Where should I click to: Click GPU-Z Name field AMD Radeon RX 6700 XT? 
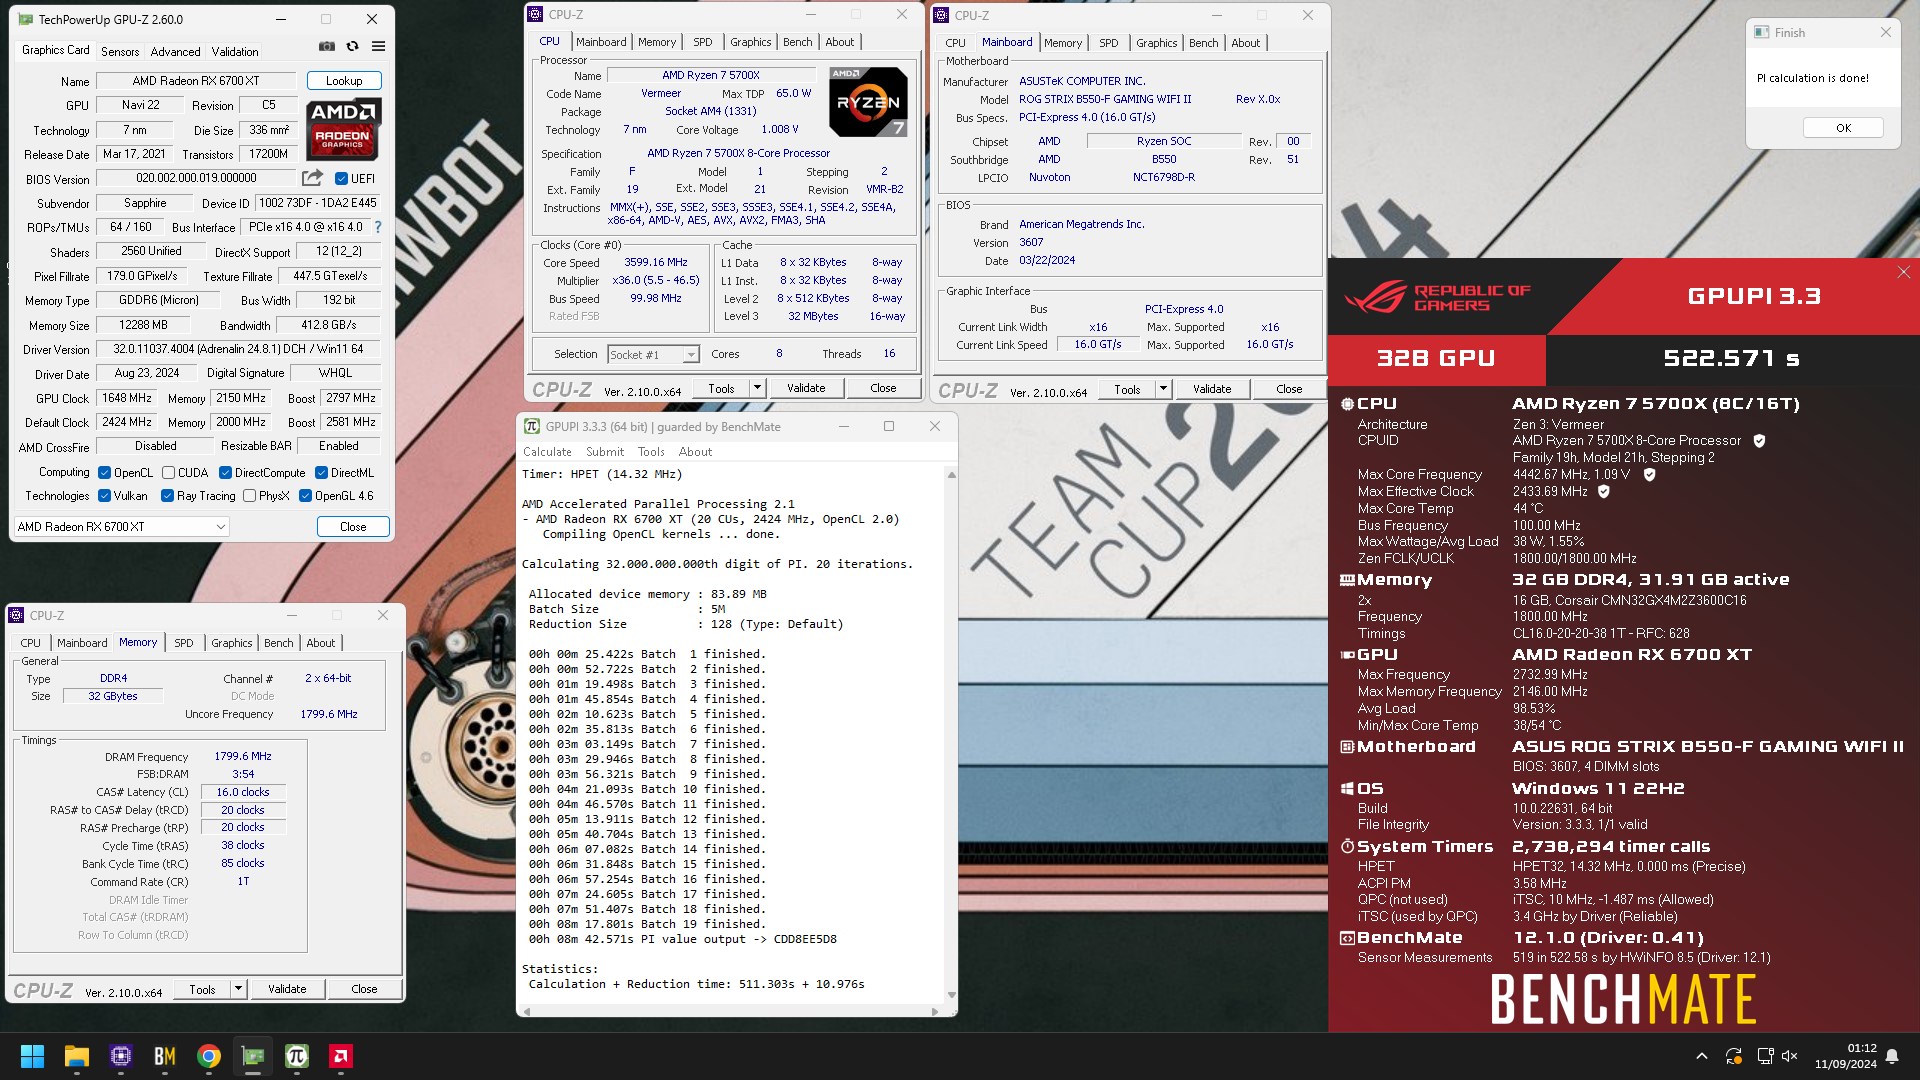point(196,81)
